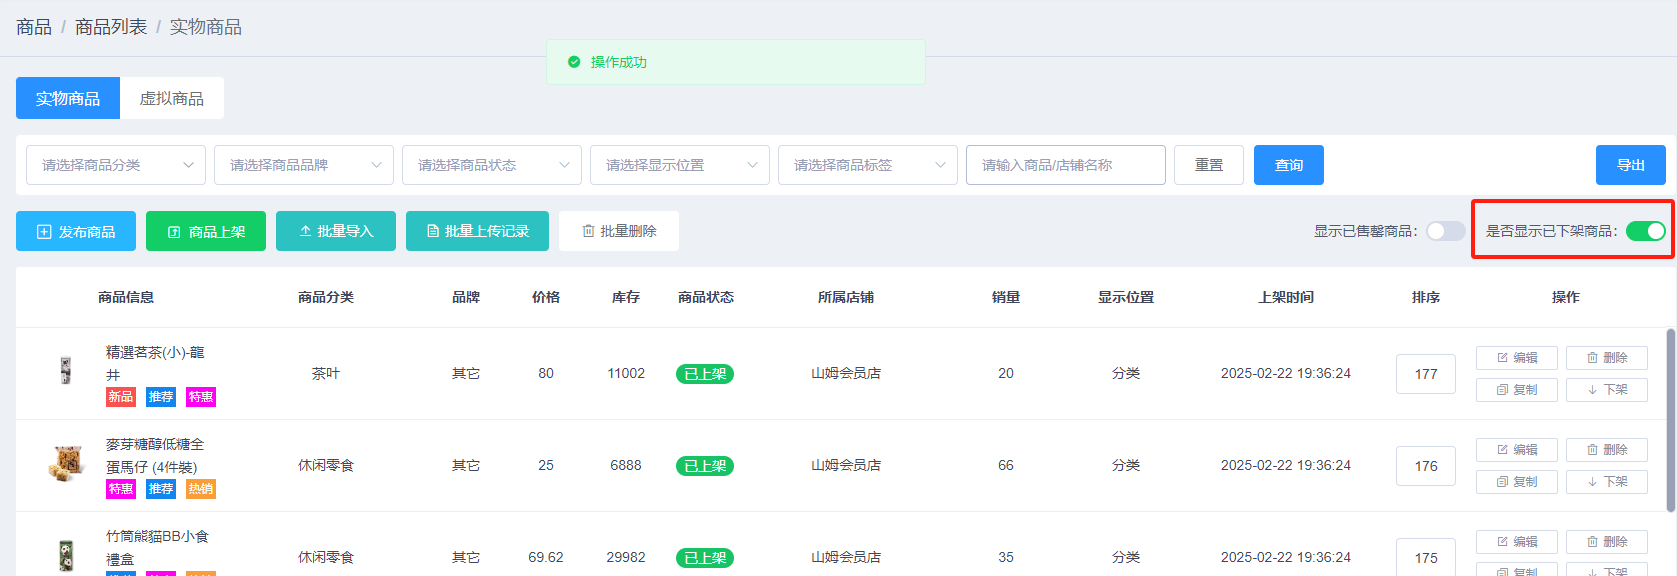Expand 请选择商品状态 status dropdown

click(492, 165)
